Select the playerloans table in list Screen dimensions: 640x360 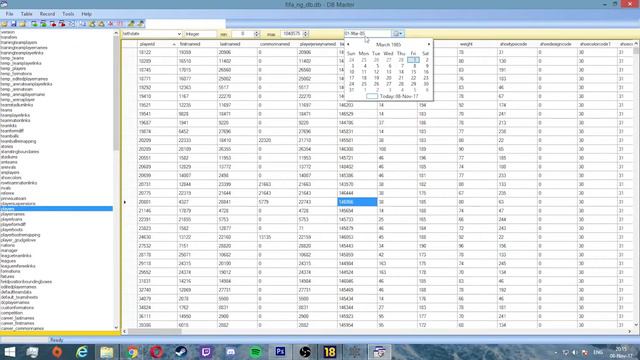[x=11, y=220]
